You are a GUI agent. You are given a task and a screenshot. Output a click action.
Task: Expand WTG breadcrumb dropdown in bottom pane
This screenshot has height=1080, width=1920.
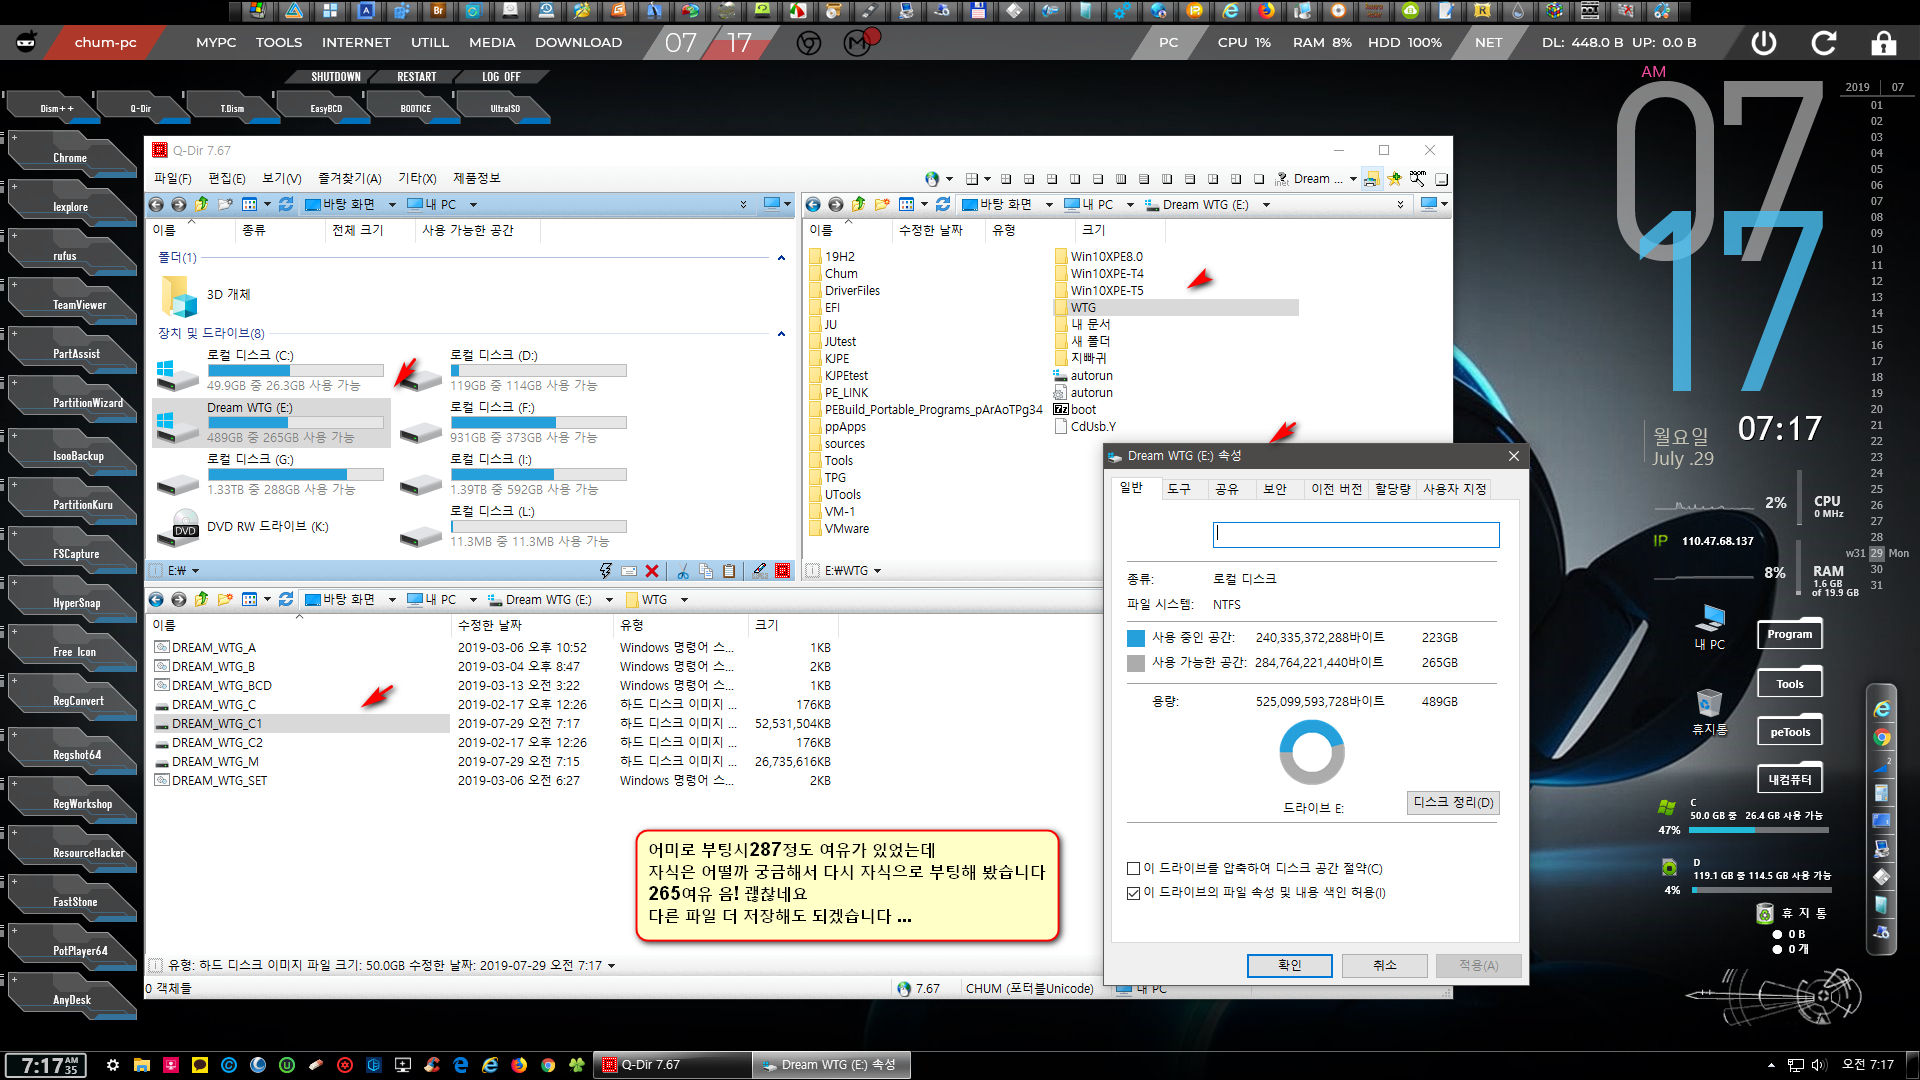point(684,599)
